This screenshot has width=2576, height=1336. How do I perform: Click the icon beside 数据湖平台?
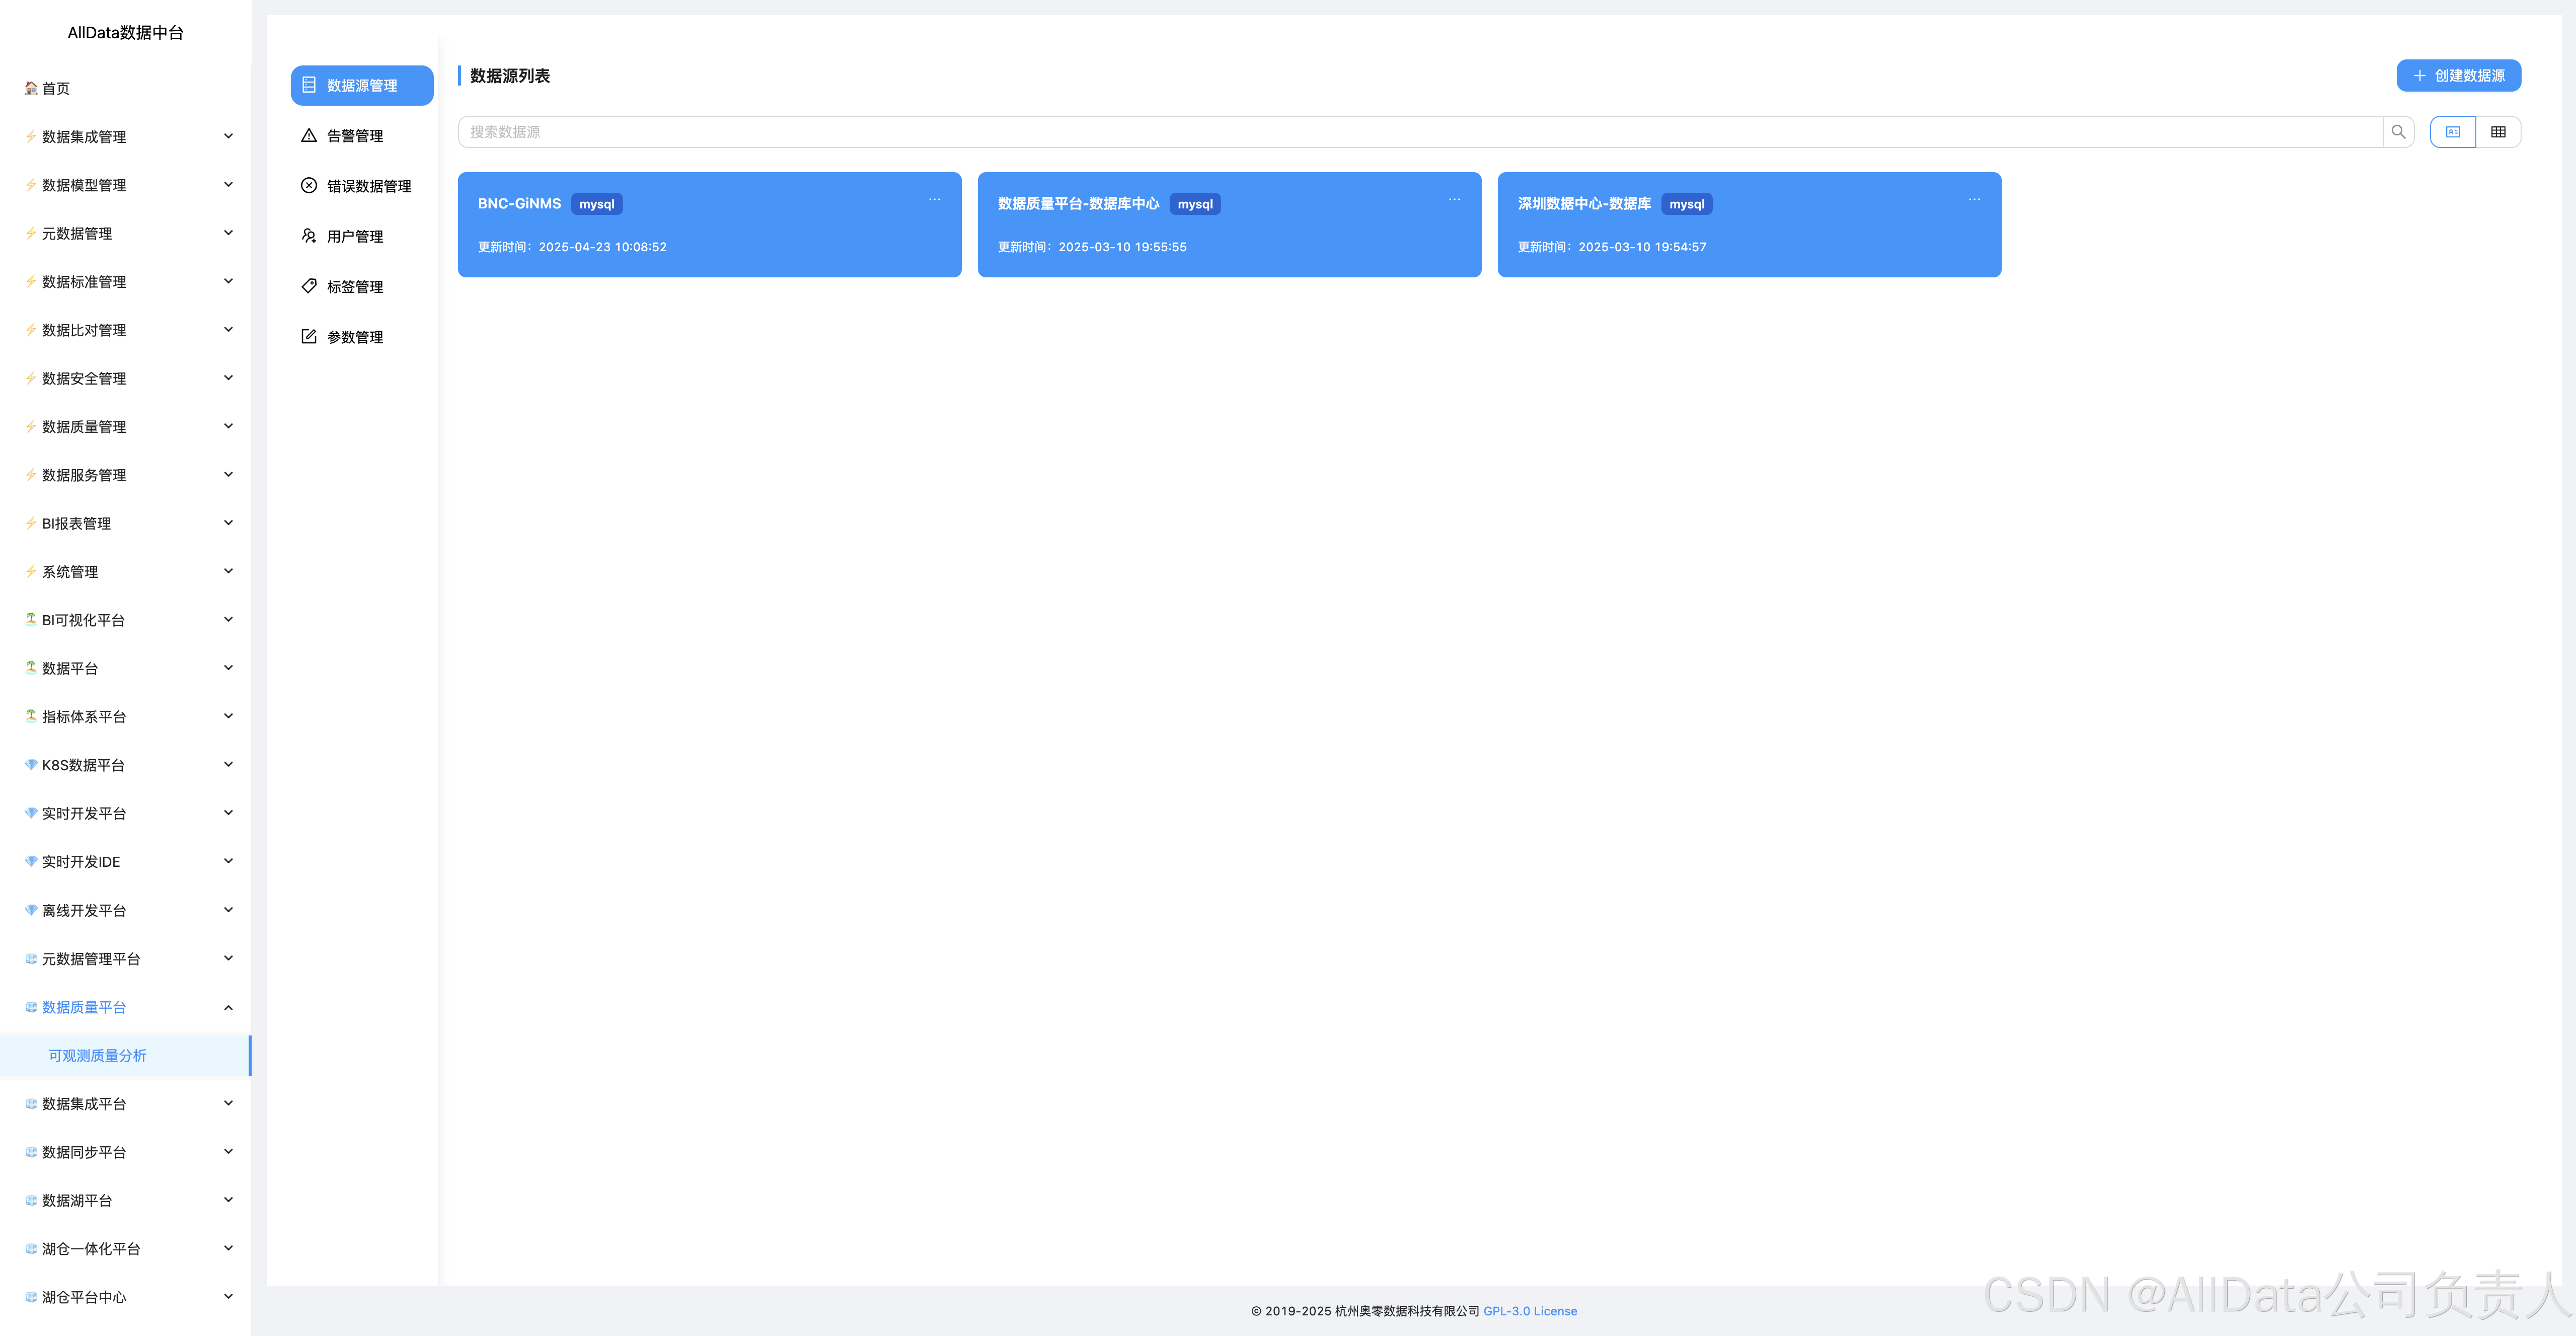coord(31,1200)
